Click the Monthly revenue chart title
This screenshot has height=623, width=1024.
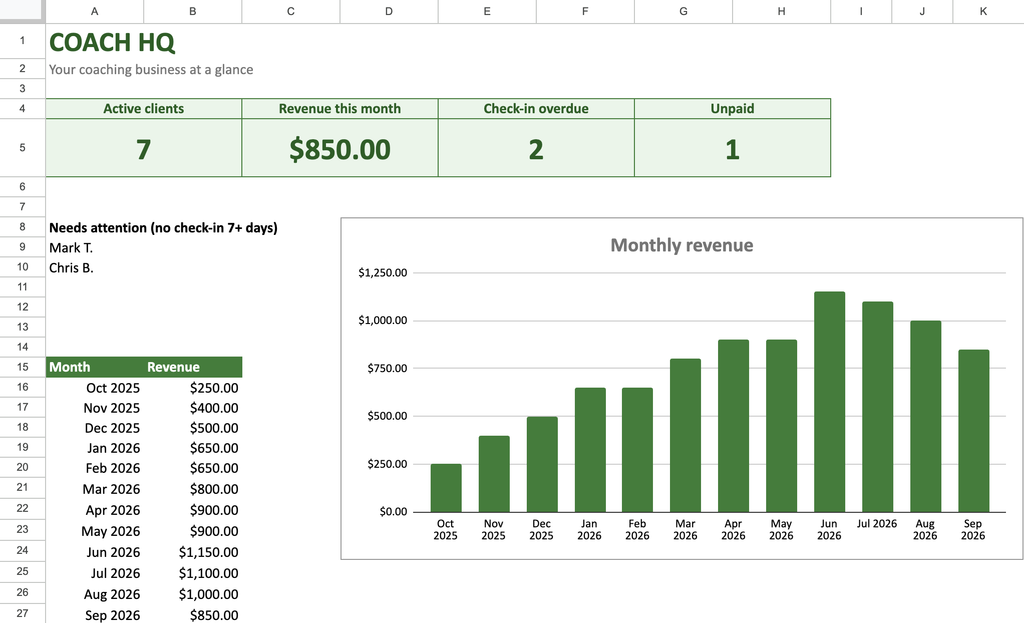(x=682, y=245)
